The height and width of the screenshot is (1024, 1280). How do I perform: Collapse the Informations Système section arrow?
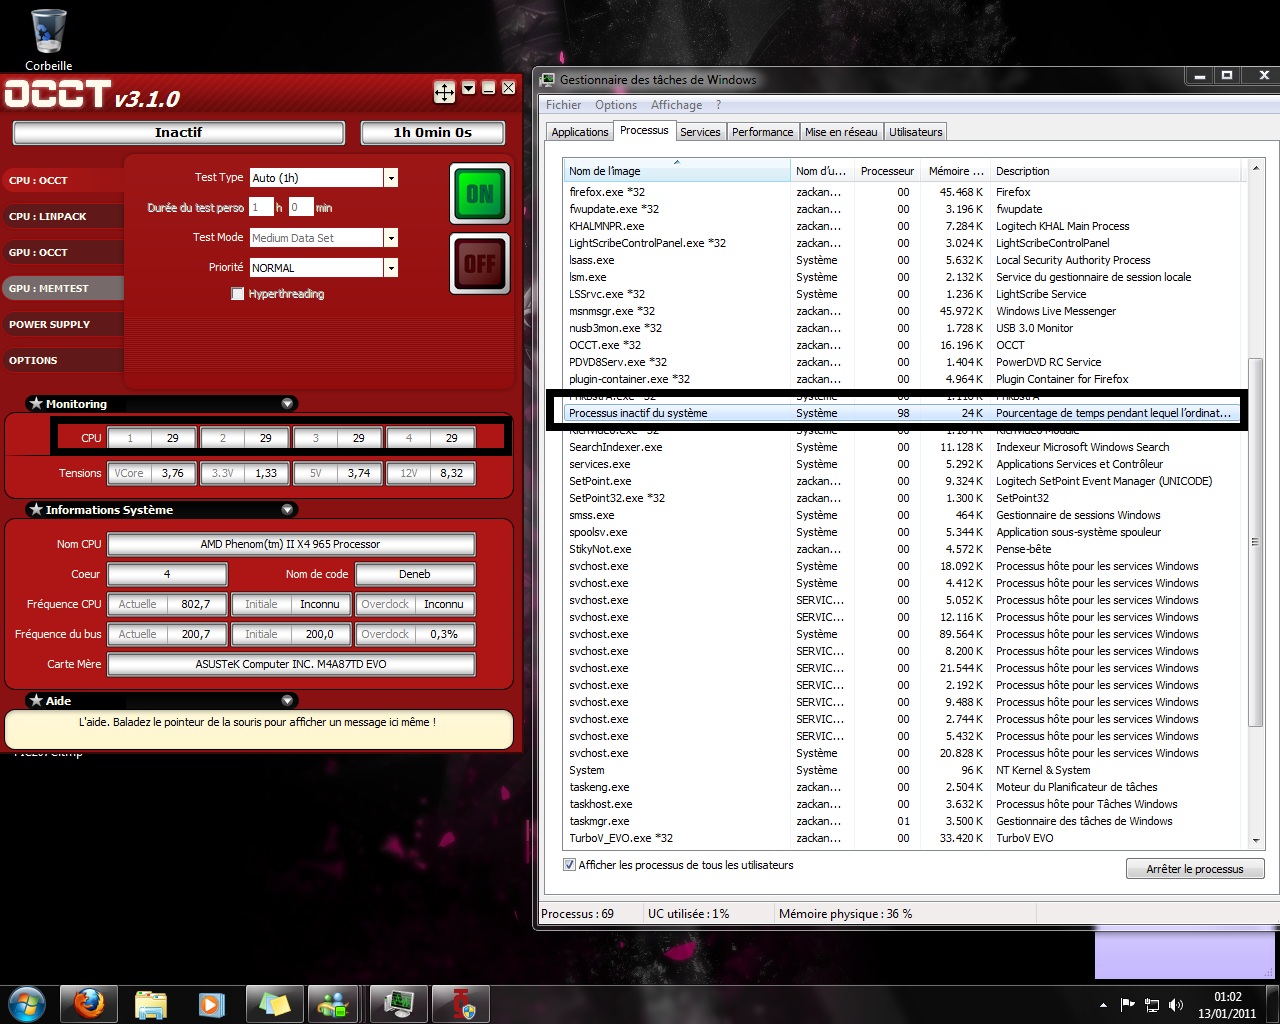tap(288, 510)
